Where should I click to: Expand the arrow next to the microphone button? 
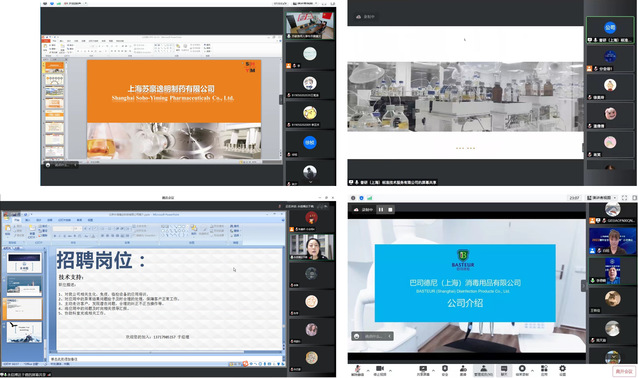coord(368,370)
